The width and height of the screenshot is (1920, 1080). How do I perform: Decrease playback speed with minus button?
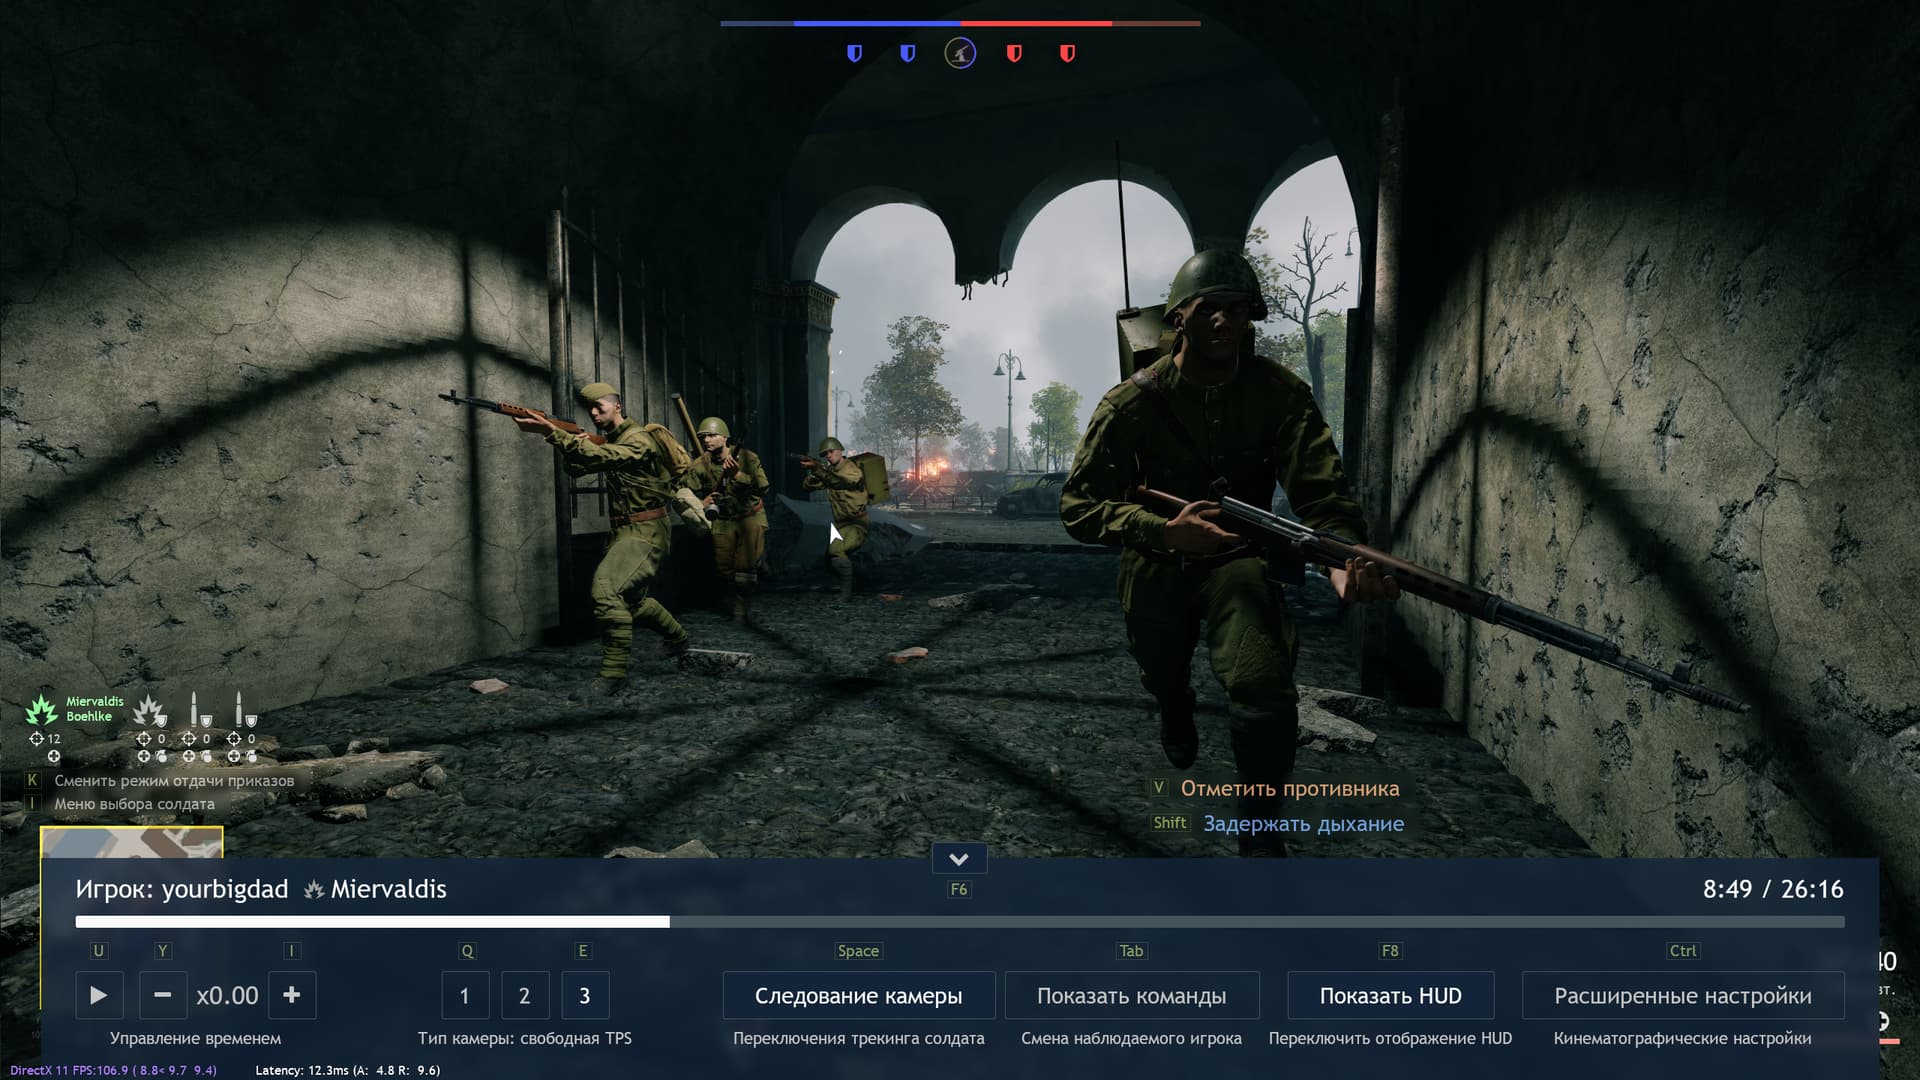click(x=162, y=995)
